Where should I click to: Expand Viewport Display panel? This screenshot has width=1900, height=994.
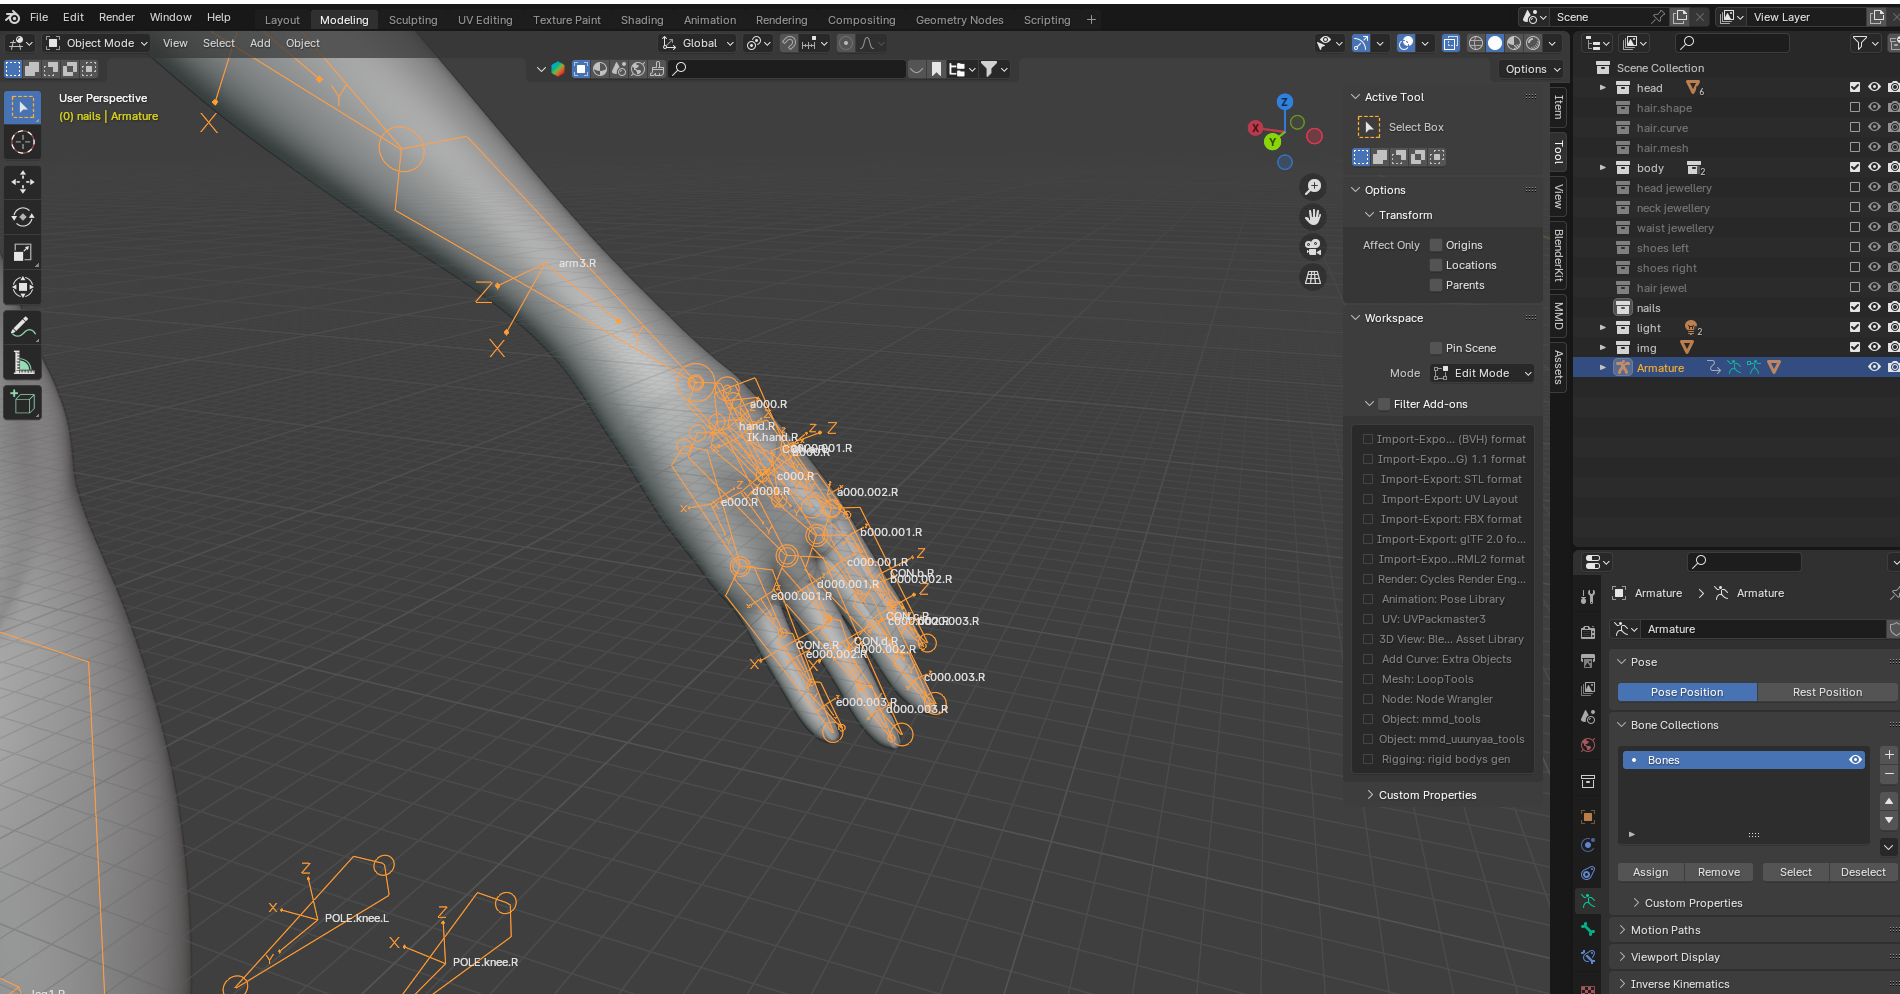coord(1675,957)
